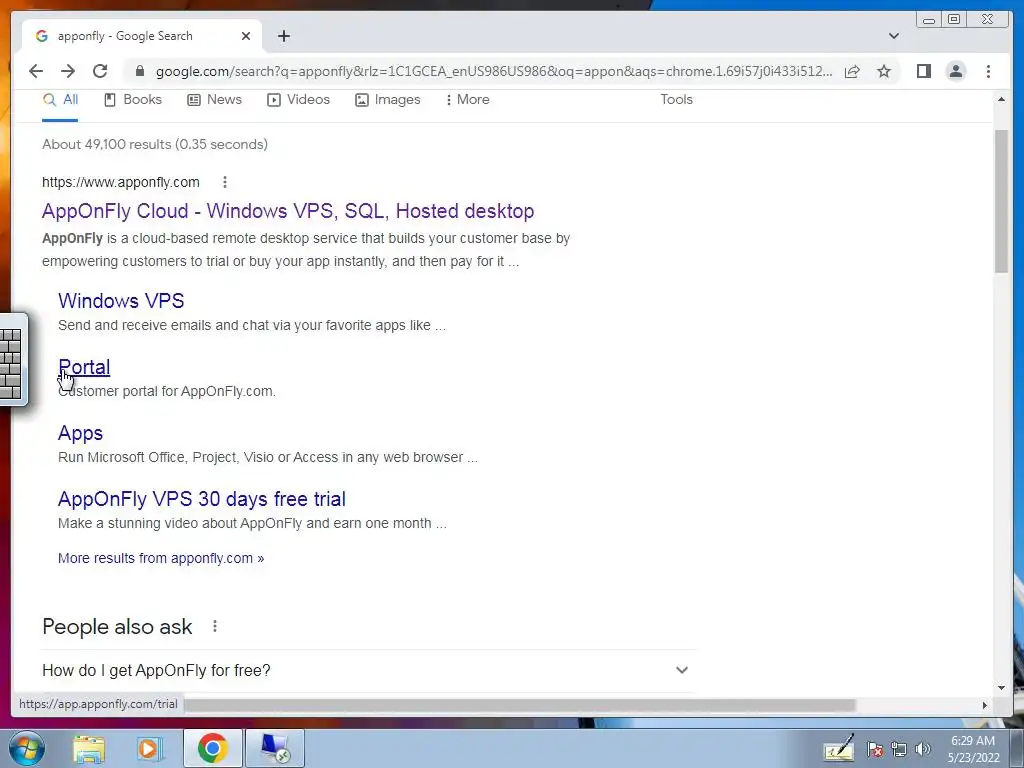This screenshot has width=1024, height=768.
Task: Expand How do I get AppOnFly for free?
Action: [x=368, y=671]
